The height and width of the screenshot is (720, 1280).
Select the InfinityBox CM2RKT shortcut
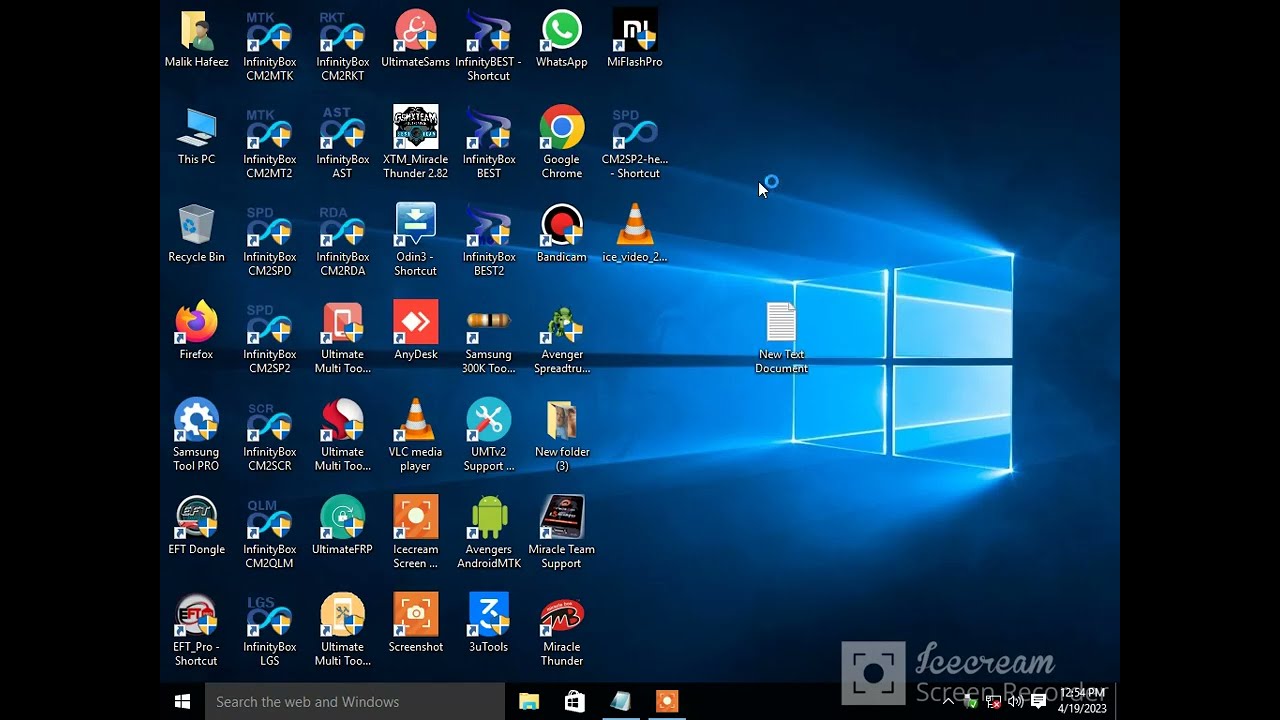pyautogui.click(x=342, y=46)
